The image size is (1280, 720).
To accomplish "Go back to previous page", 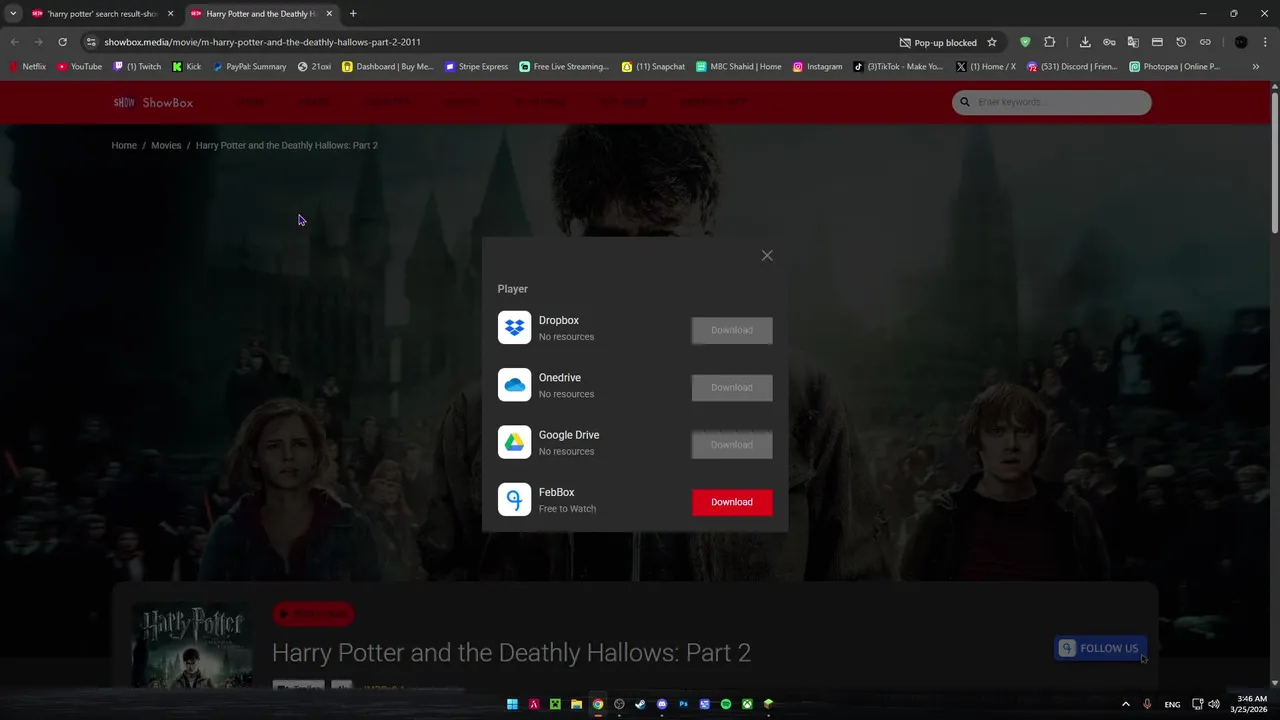I will [x=14, y=42].
